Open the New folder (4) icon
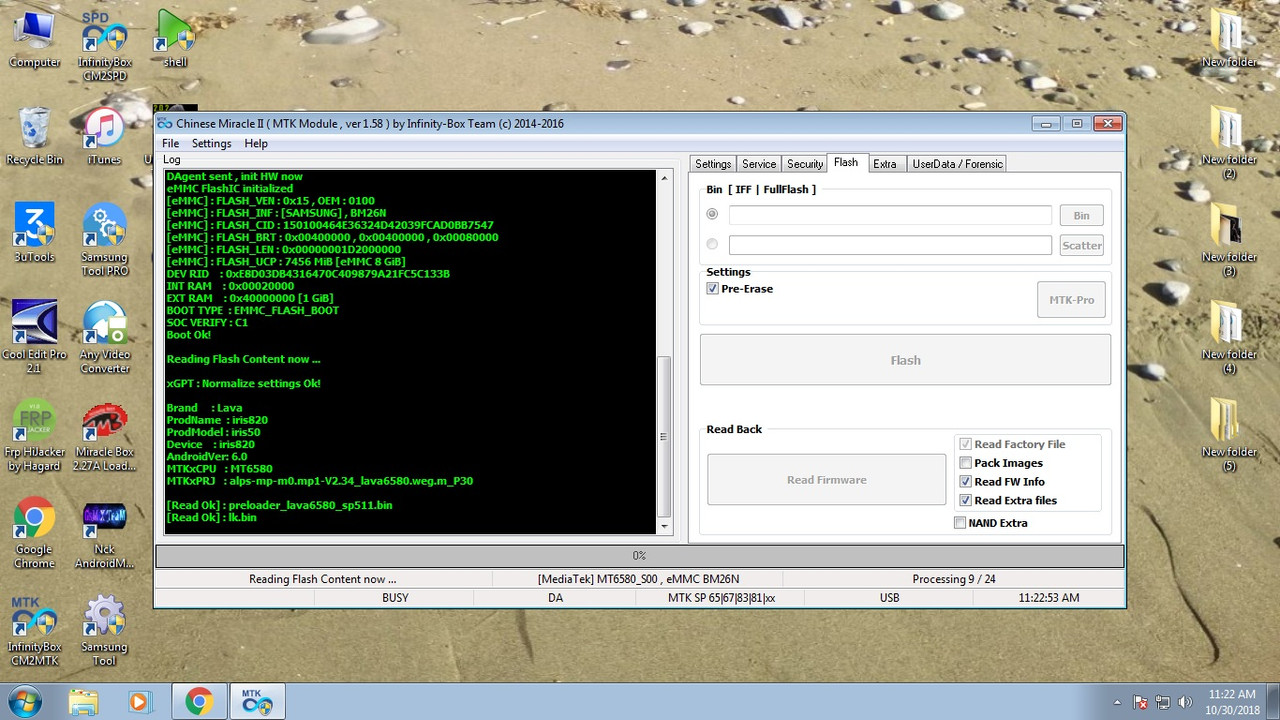 coord(1229,337)
